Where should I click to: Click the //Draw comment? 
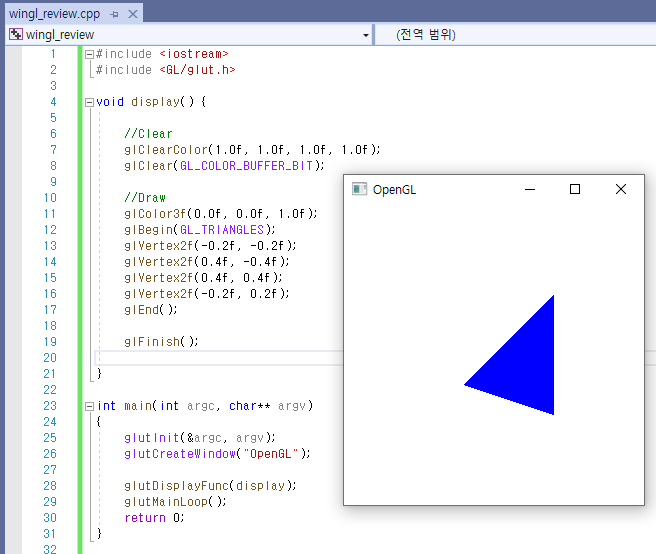pos(145,198)
